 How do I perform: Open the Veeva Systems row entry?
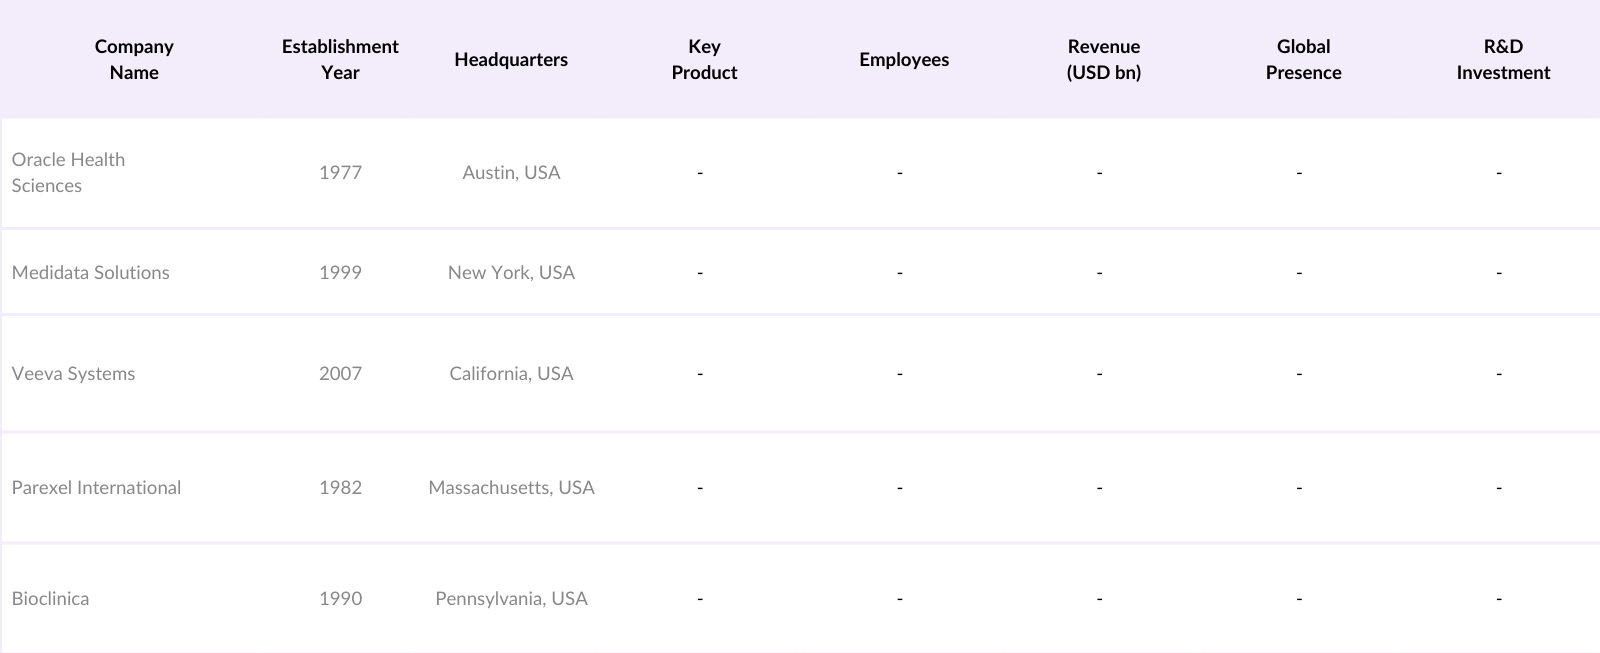pos(73,373)
